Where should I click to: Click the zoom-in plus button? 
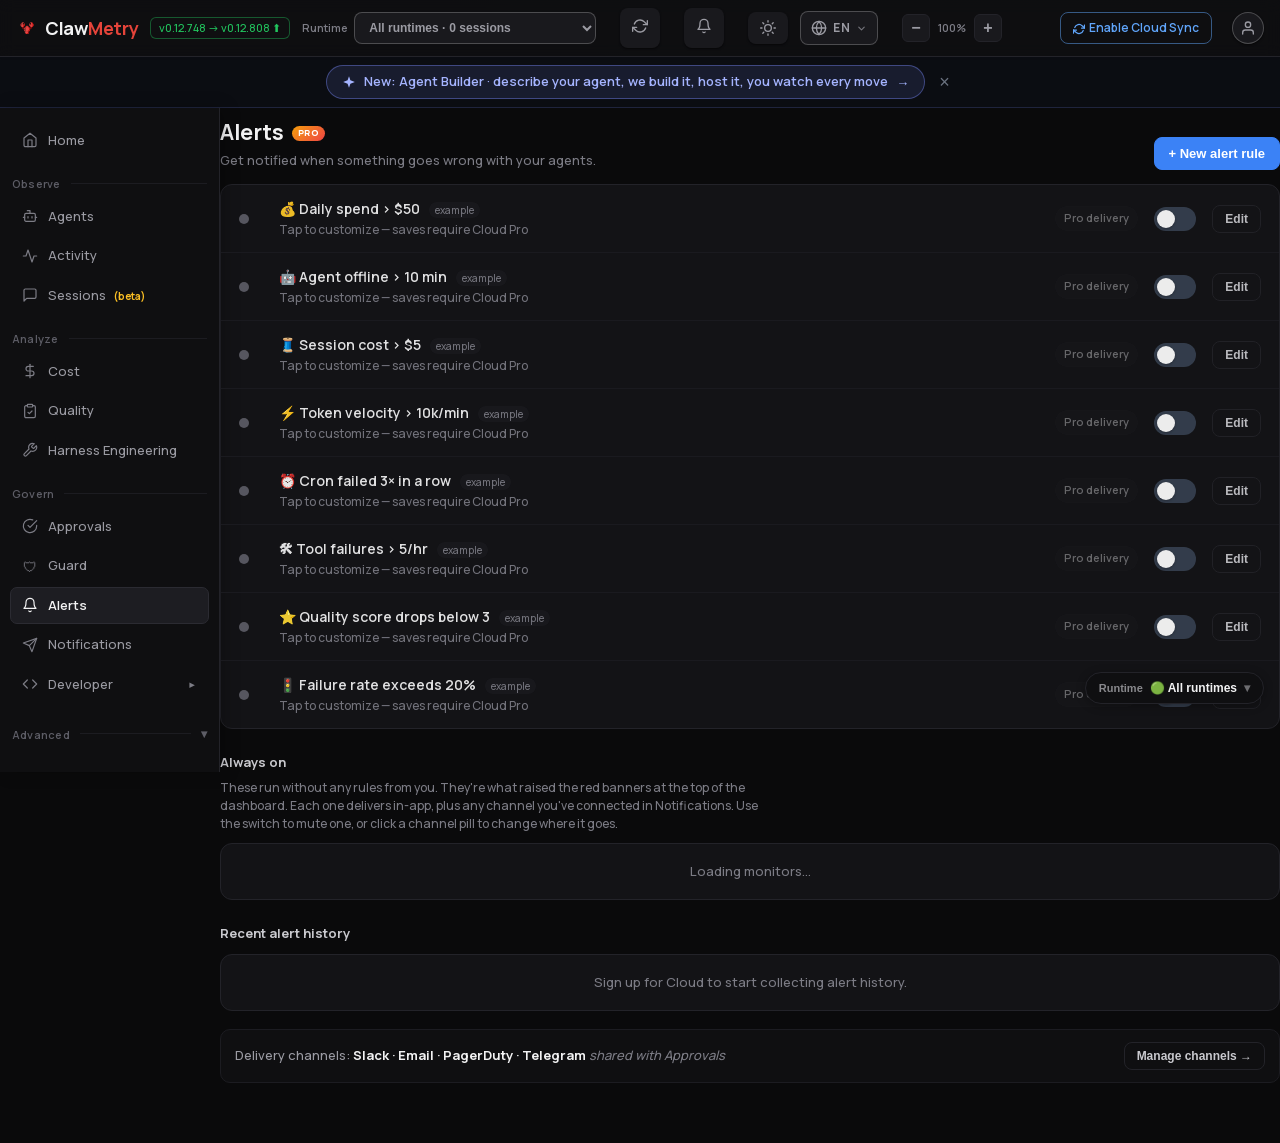988,28
